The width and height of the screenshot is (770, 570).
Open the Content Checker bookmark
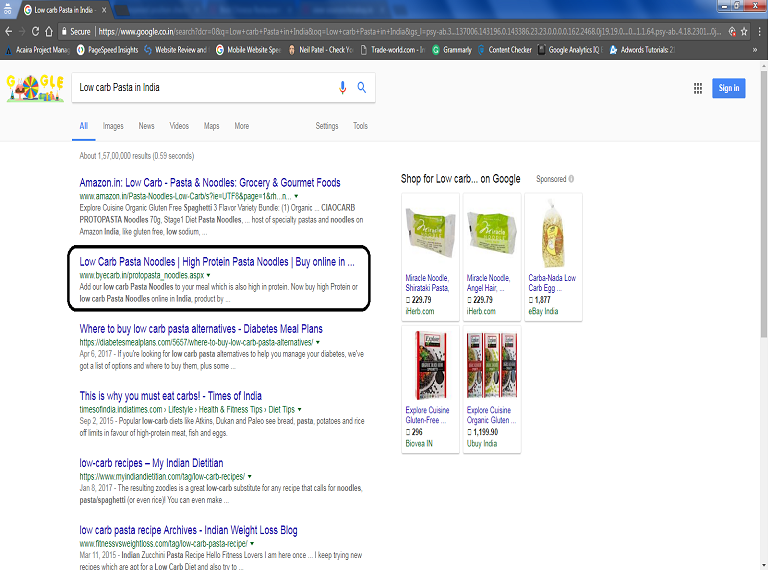pyautogui.click(x=504, y=50)
